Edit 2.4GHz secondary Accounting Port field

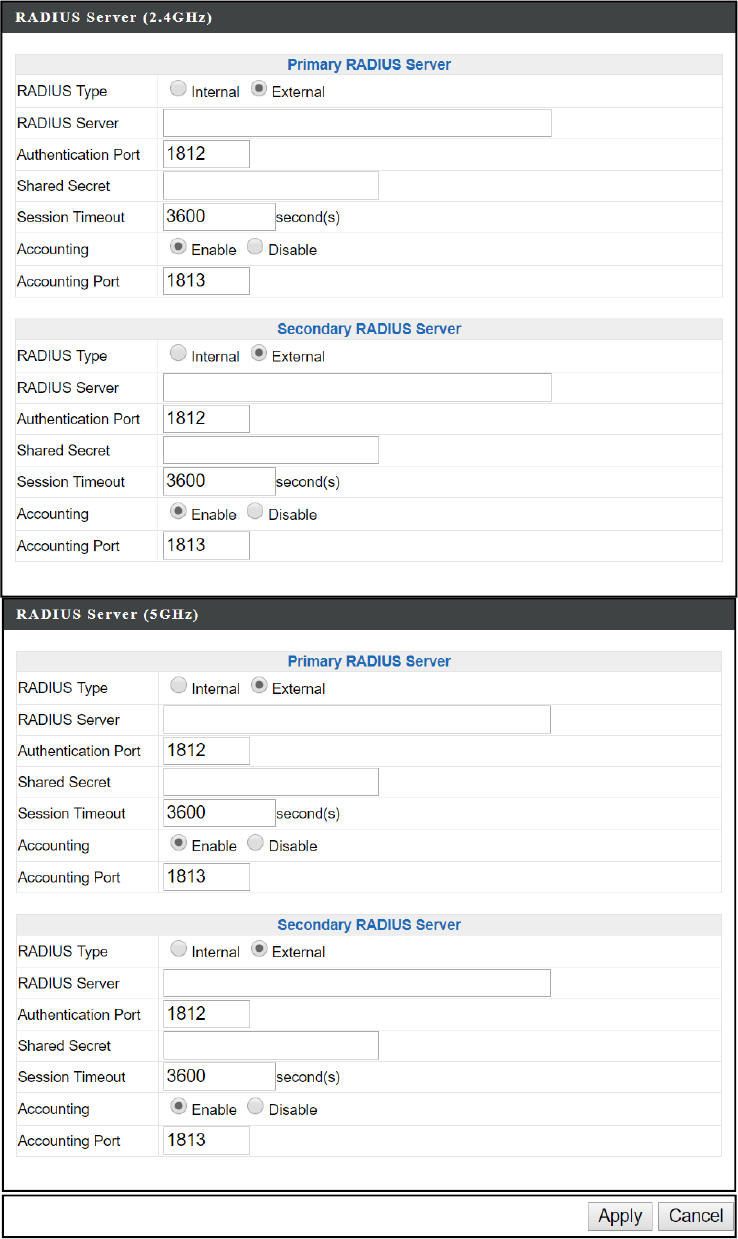coord(206,545)
